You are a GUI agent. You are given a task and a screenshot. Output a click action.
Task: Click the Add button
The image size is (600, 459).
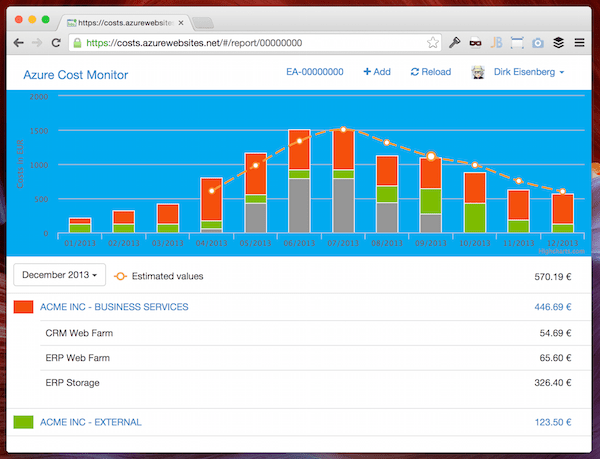[x=377, y=72]
